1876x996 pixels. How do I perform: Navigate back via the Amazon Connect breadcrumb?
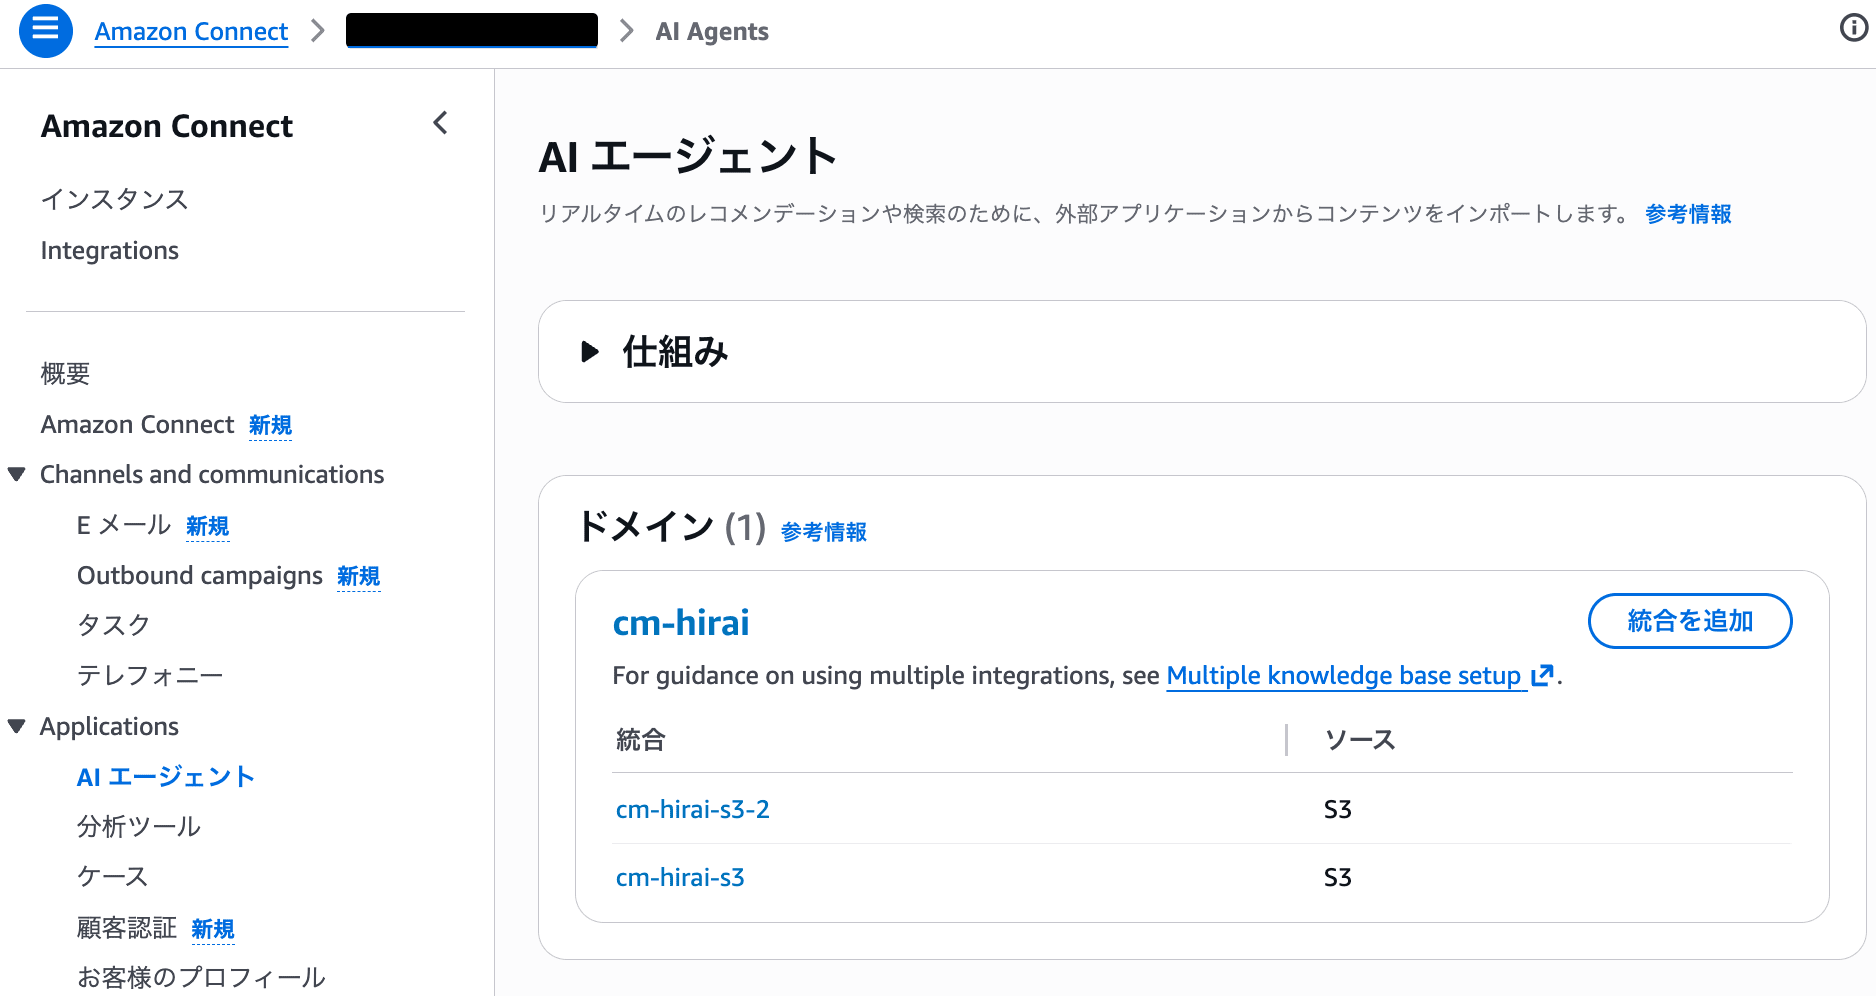(x=191, y=31)
